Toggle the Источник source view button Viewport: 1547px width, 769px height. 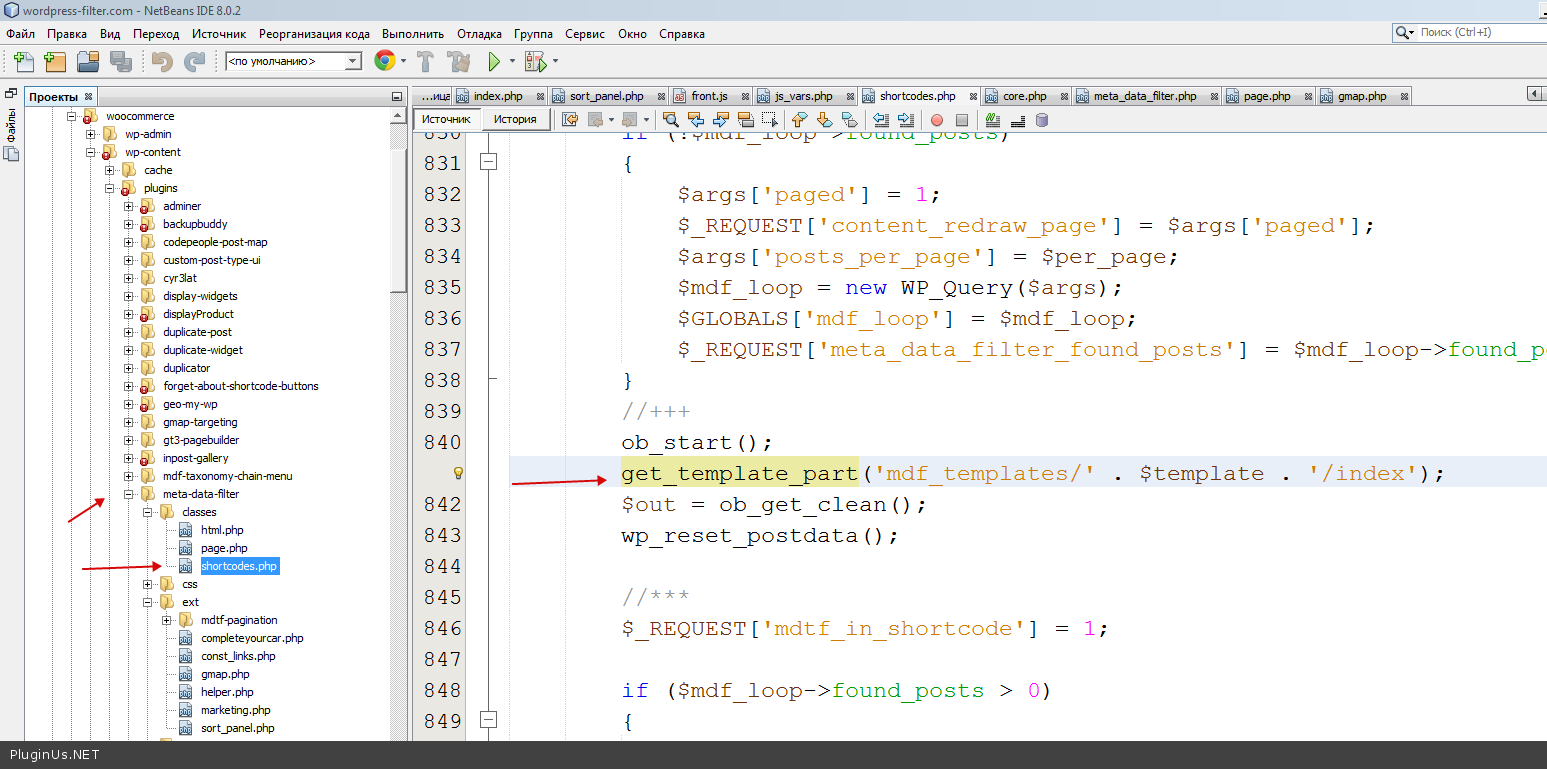(446, 119)
